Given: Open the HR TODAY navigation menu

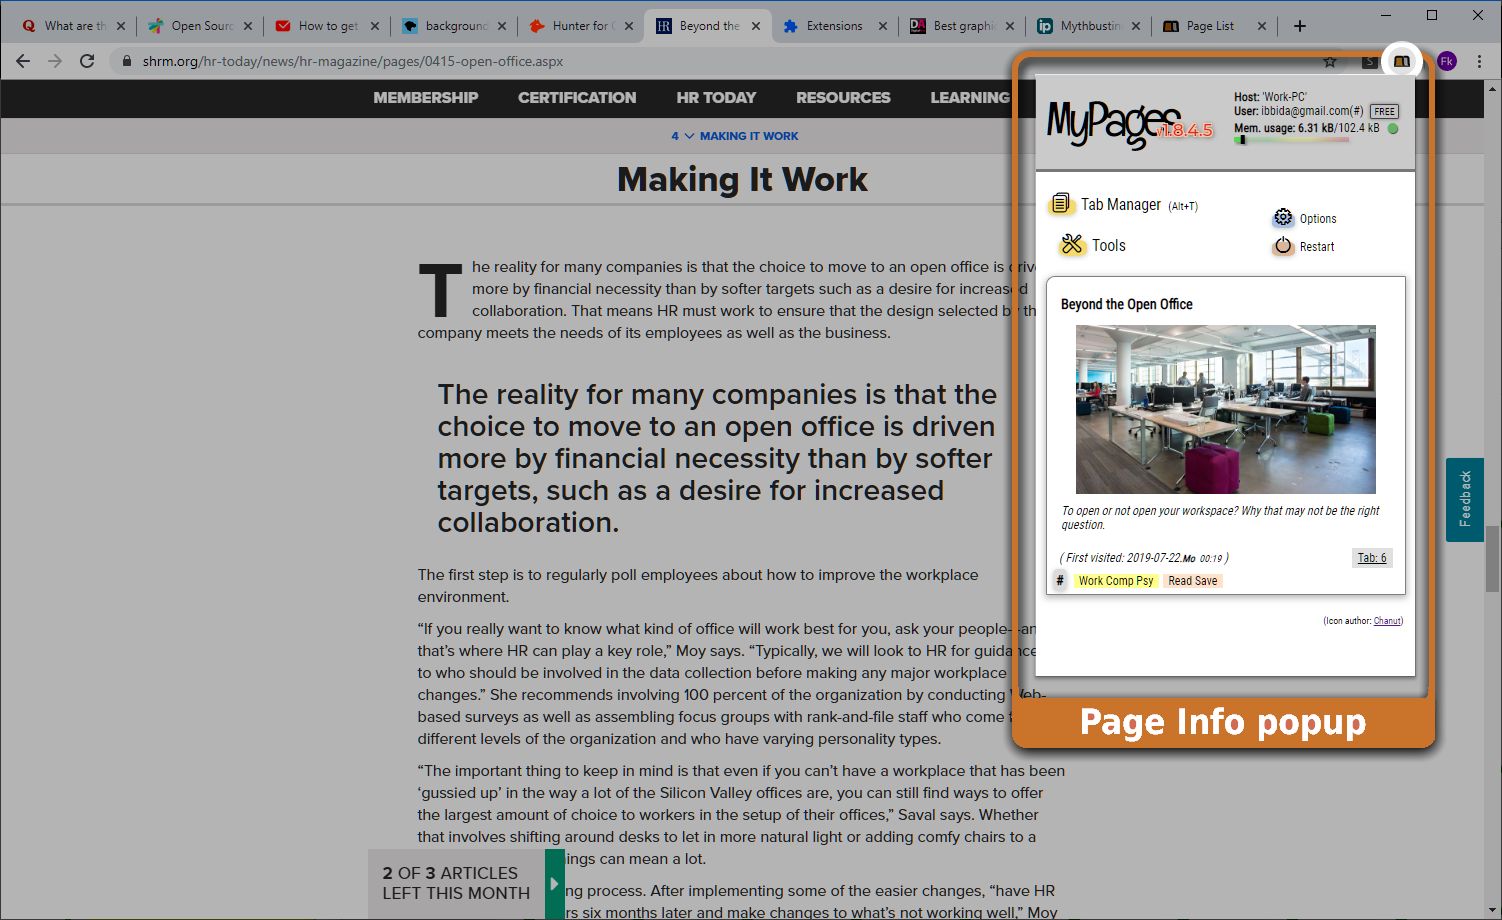Looking at the screenshot, I should point(716,98).
